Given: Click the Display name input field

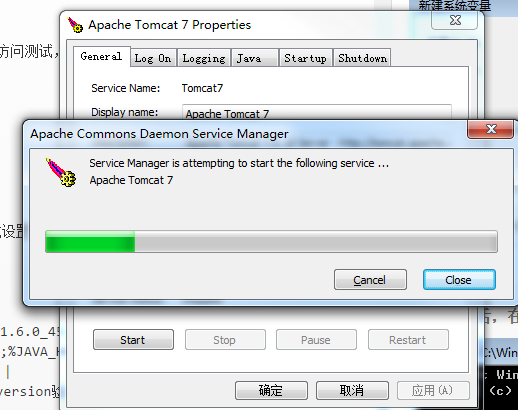Looking at the screenshot, I should point(317,112).
